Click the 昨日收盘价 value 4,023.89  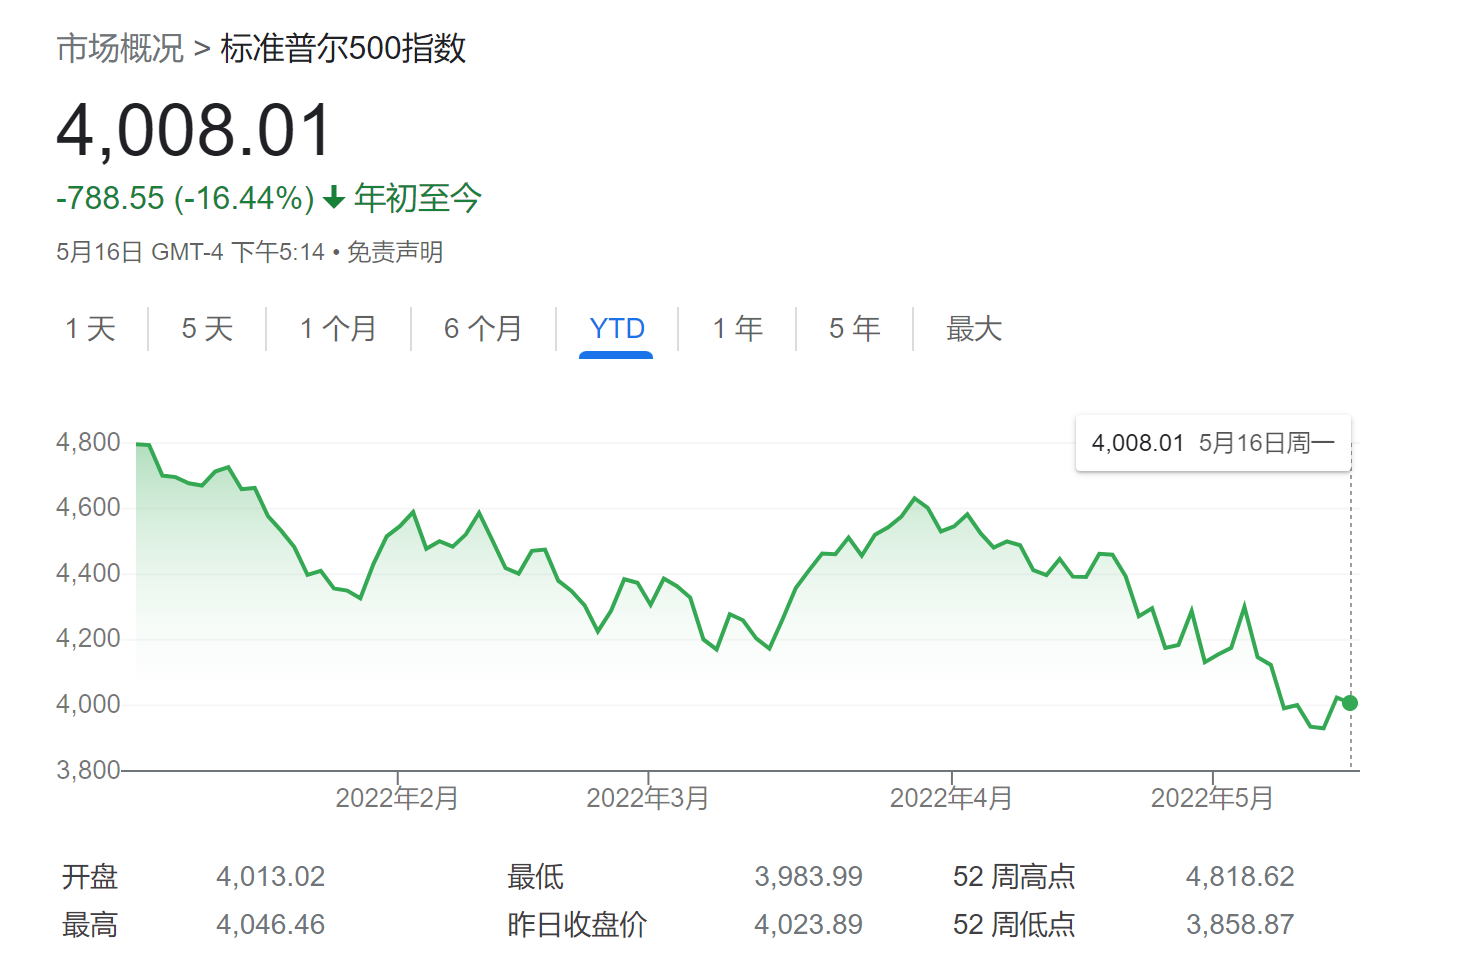[x=808, y=925]
